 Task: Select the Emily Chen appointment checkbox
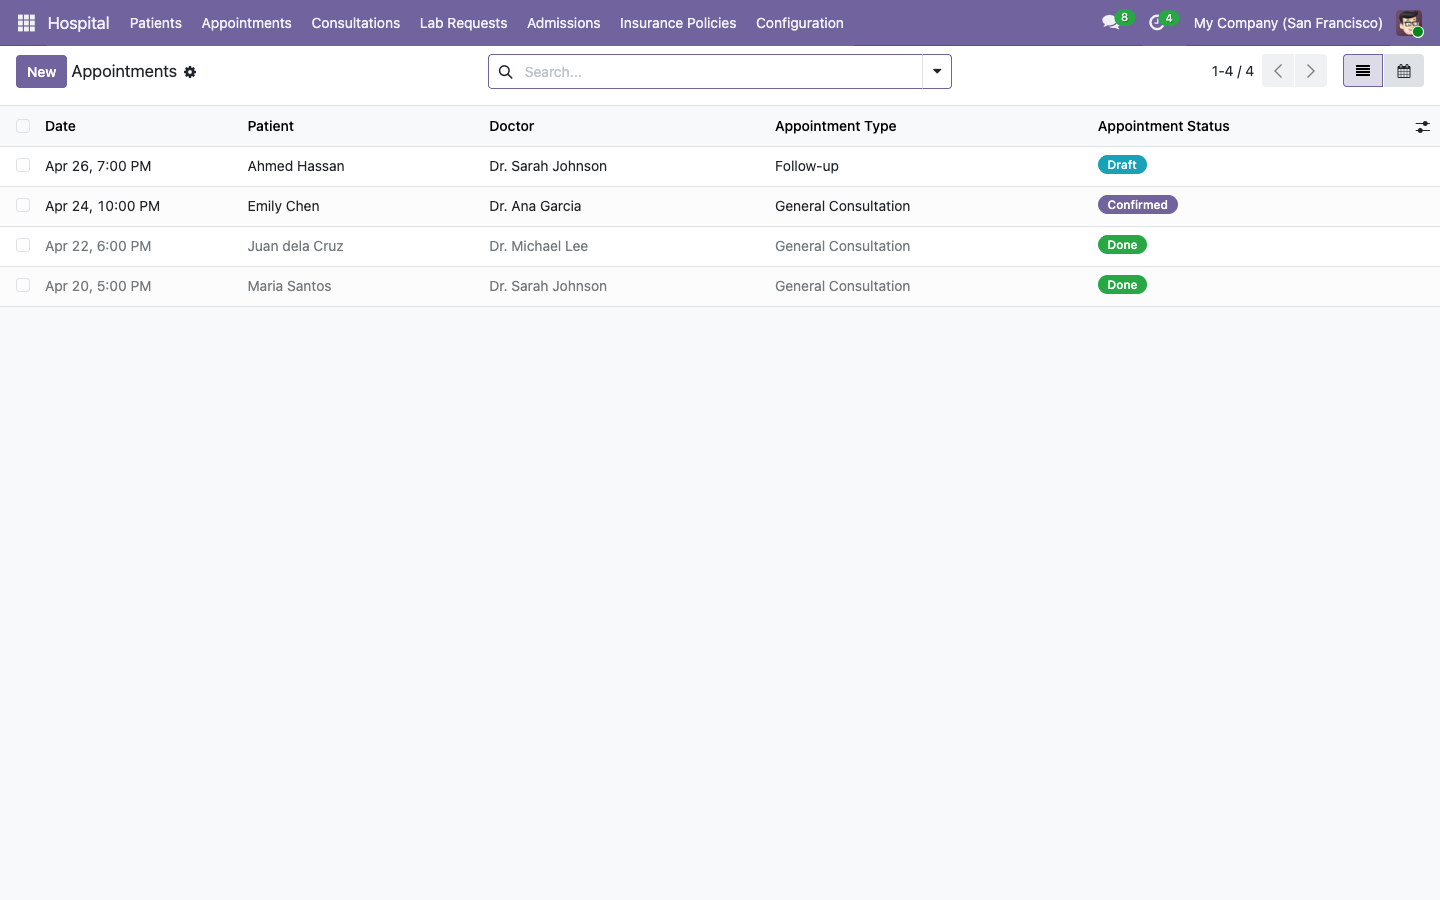click(x=23, y=206)
